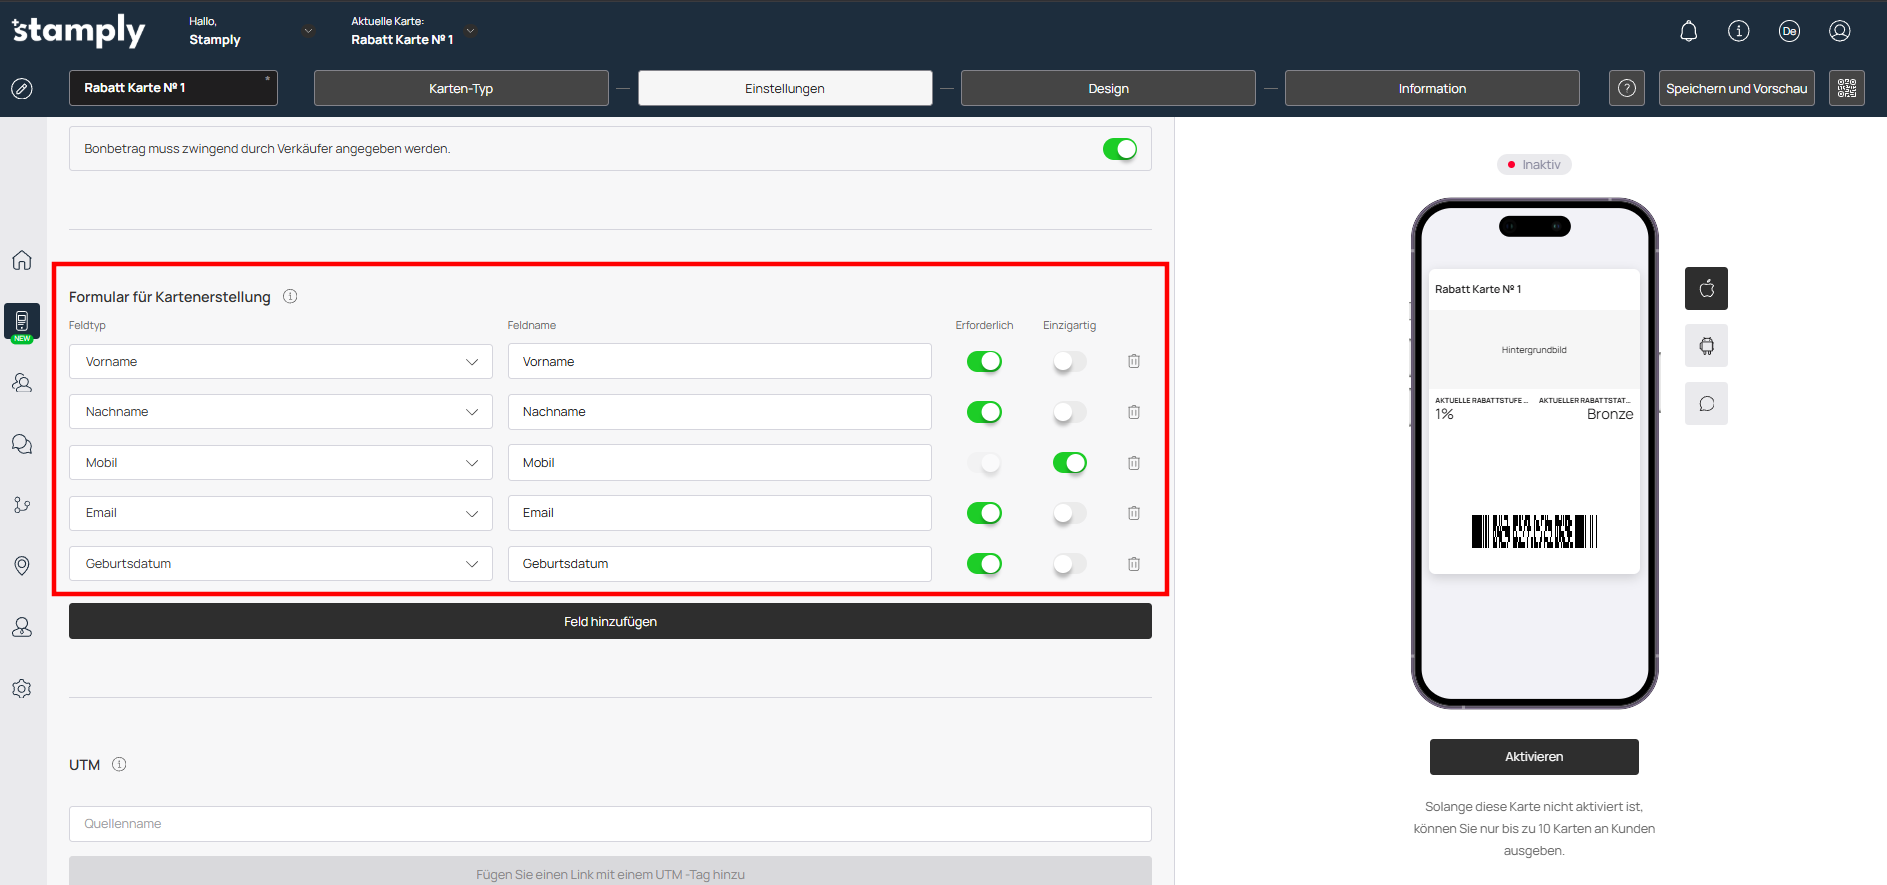Expand the Aktuelle Karte selector
The height and width of the screenshot is (885, 1887).
coord(470,31)
